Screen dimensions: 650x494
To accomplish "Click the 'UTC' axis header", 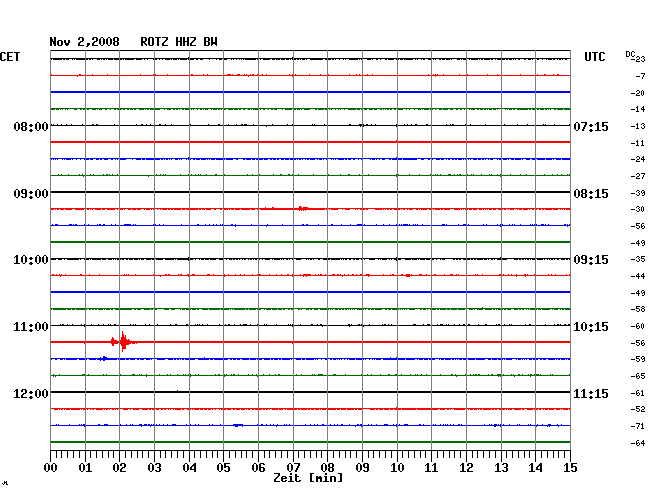I will [x=594, y=57].
